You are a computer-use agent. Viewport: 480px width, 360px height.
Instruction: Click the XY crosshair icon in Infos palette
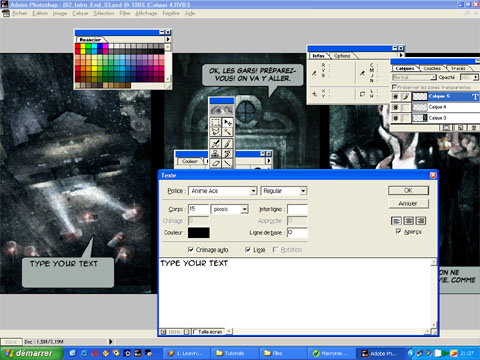coord(314,94)
